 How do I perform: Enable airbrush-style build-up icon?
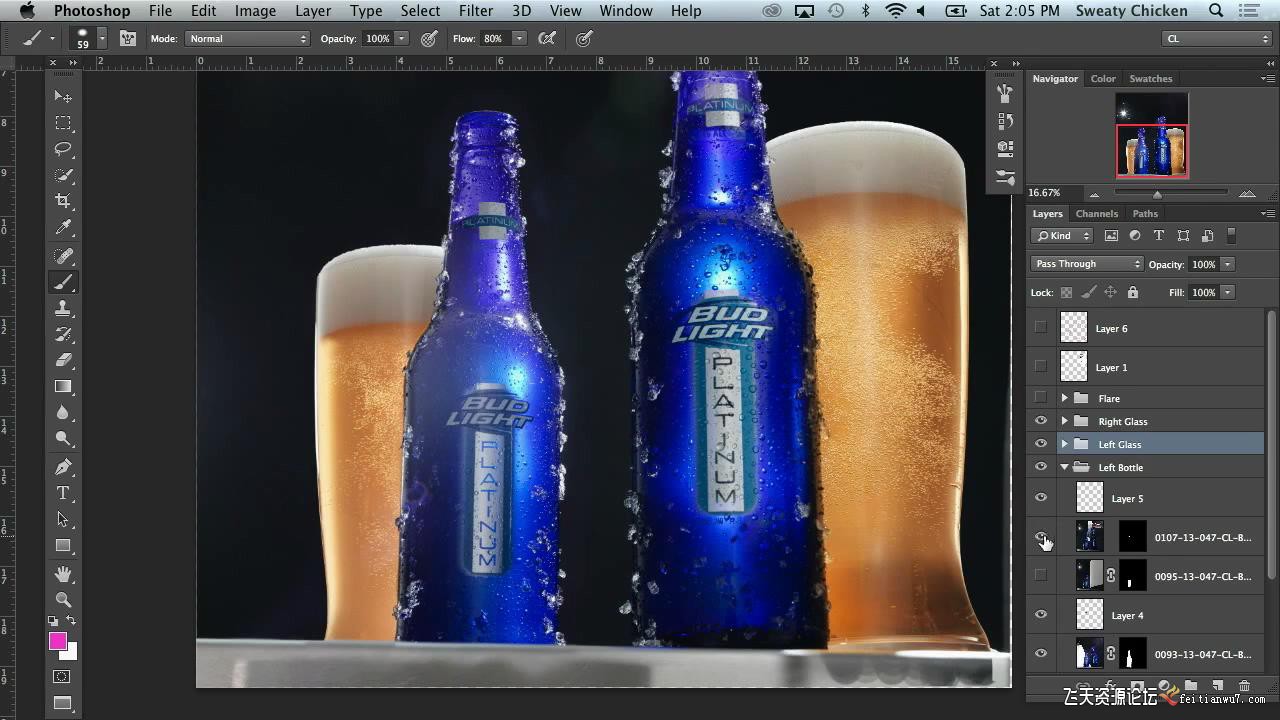[547, 38]
